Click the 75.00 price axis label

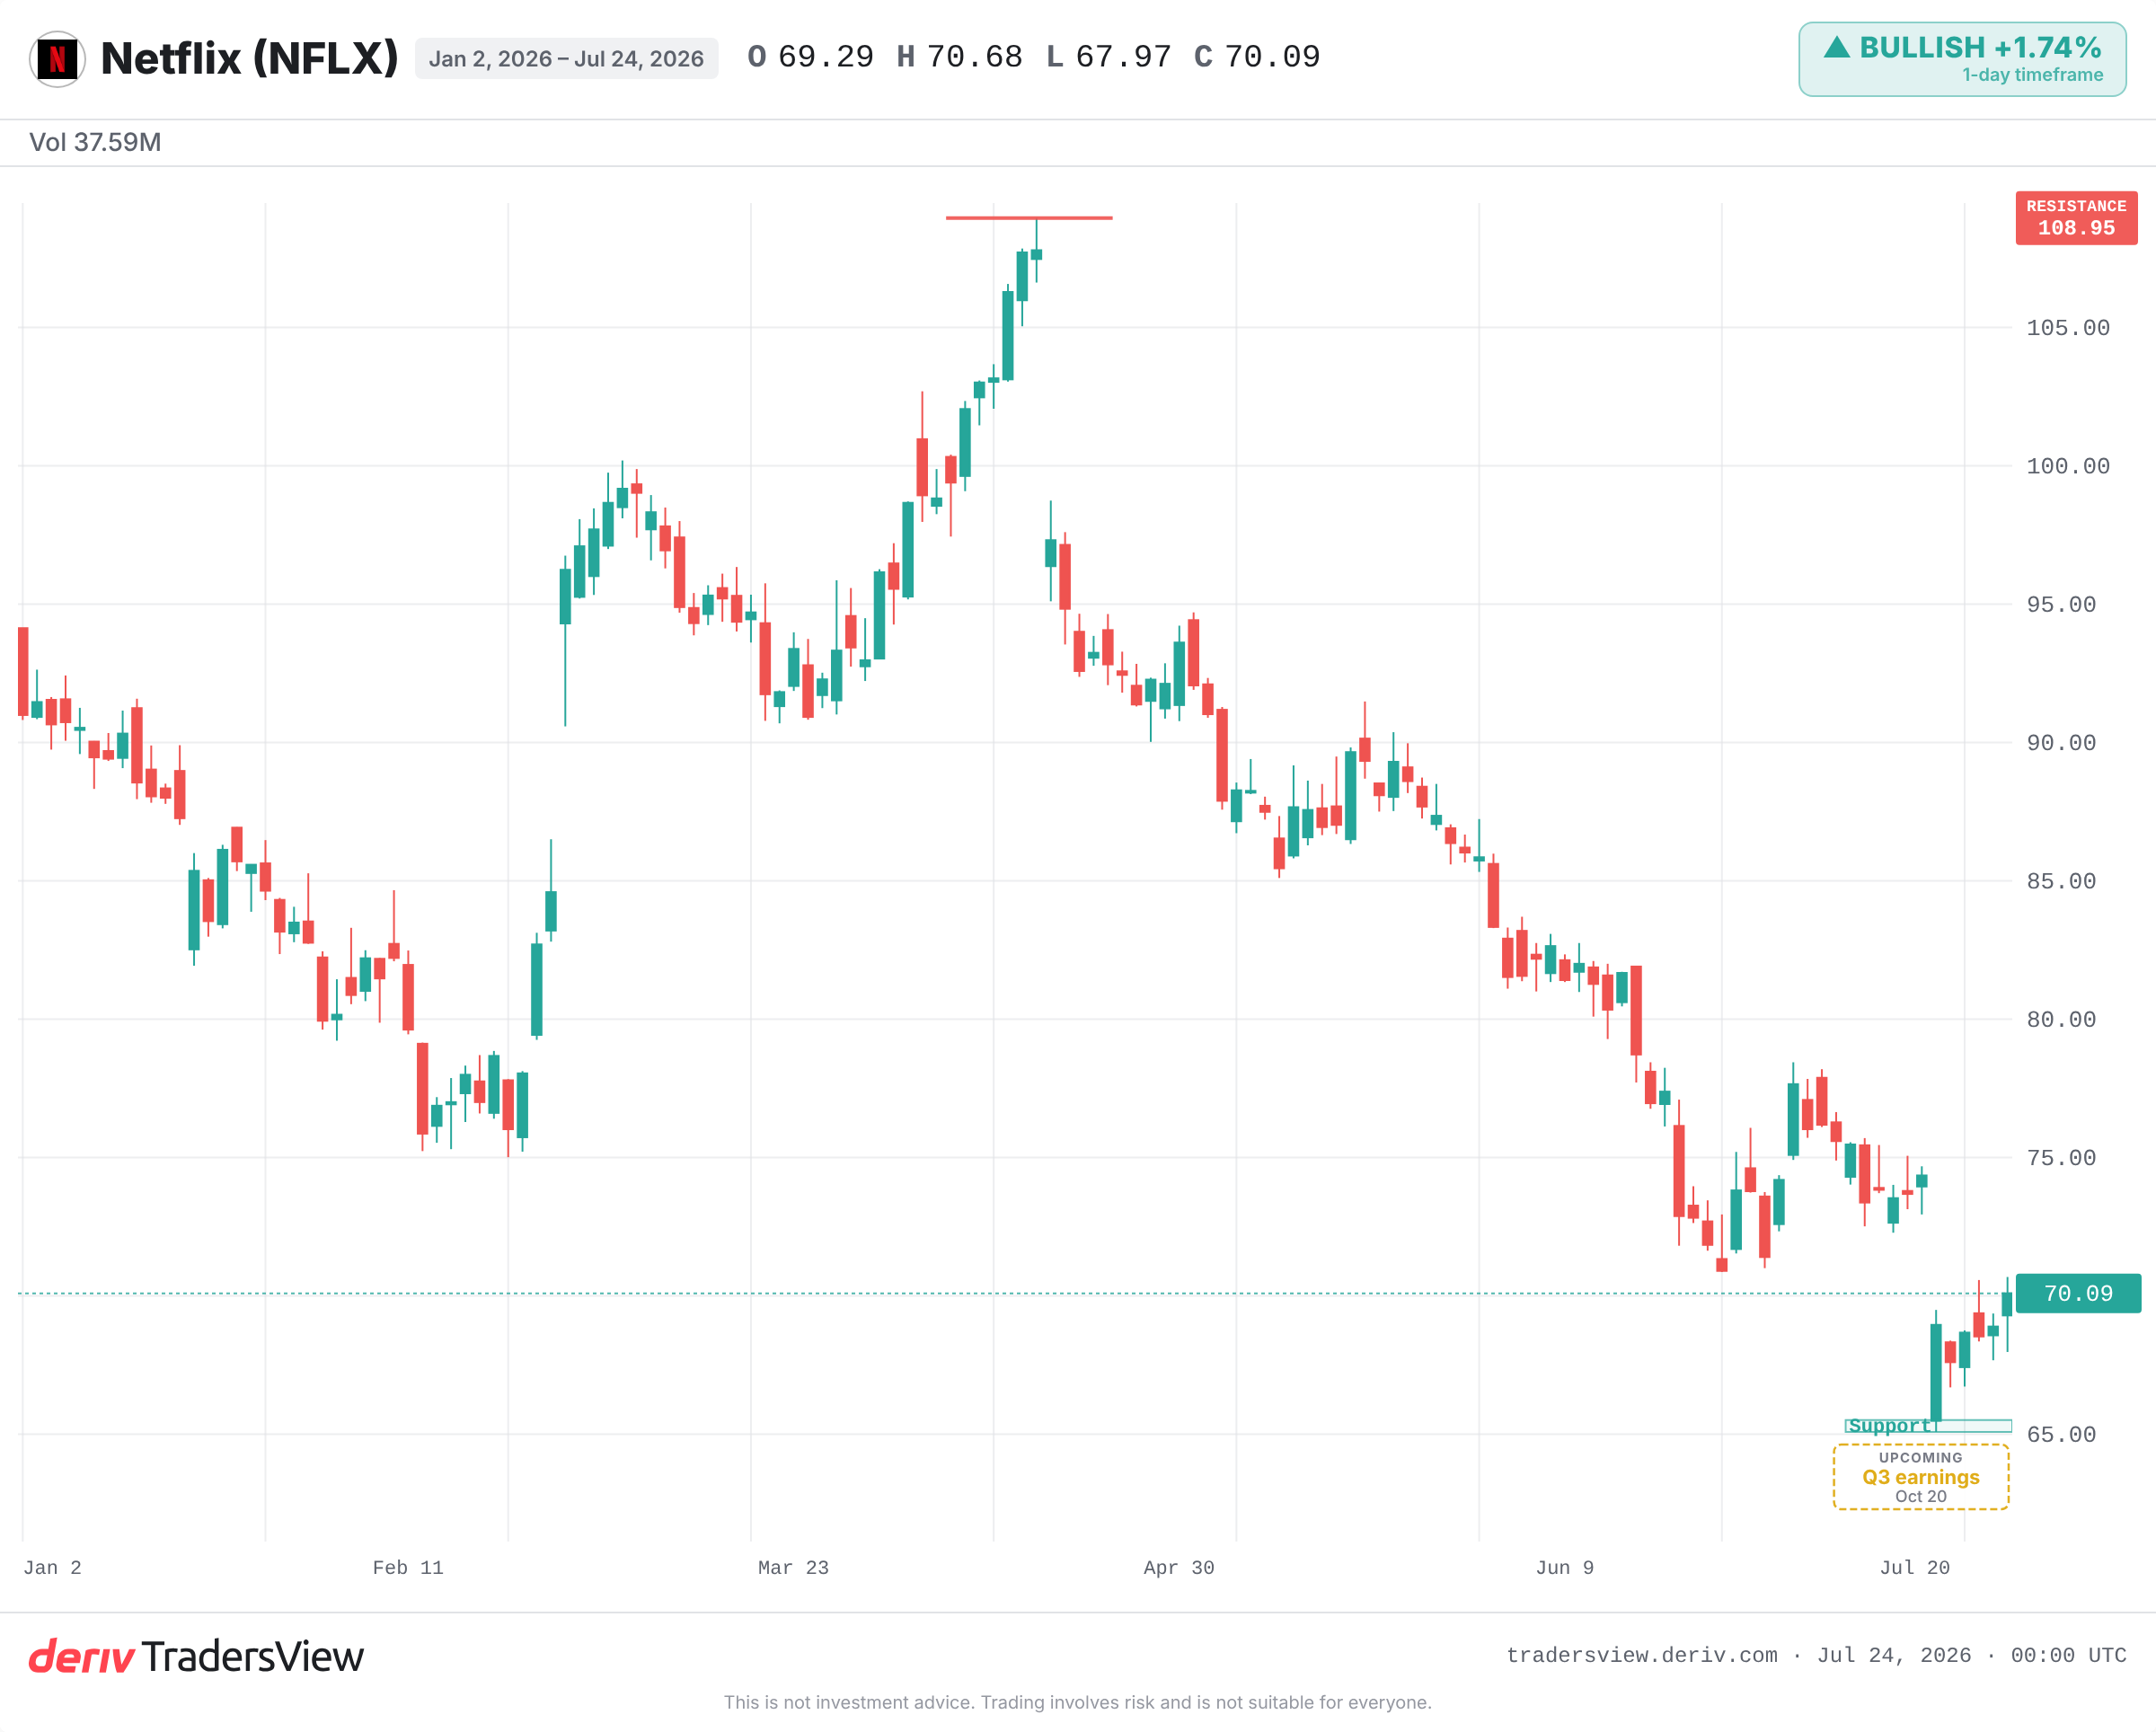point(2061,1158)
